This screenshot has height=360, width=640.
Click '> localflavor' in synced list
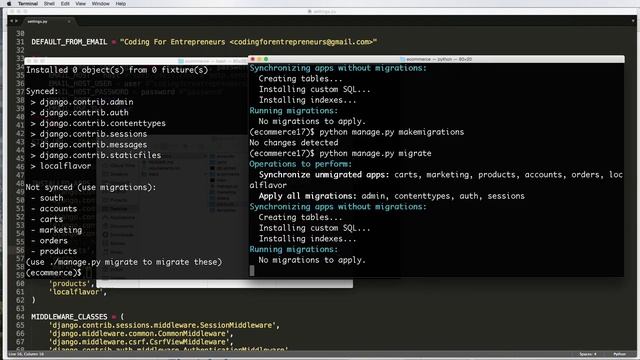coord(61,166)
